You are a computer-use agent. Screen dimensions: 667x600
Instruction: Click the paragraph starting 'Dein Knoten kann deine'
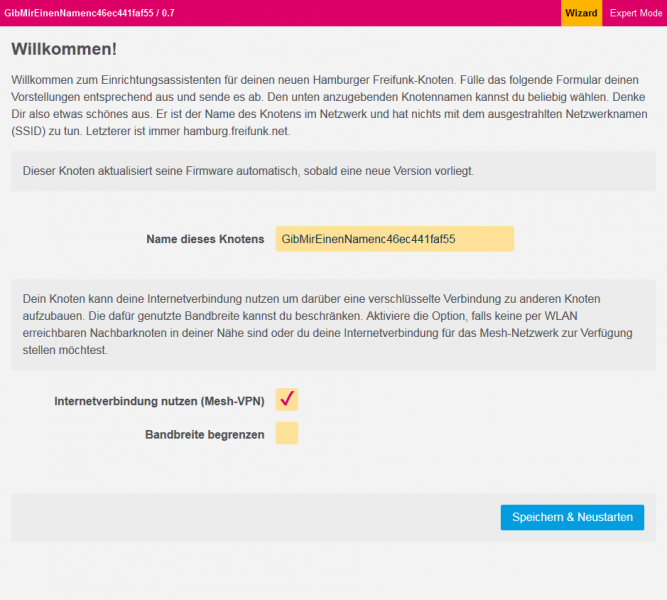pyautogui.click(x=328, y=325)
